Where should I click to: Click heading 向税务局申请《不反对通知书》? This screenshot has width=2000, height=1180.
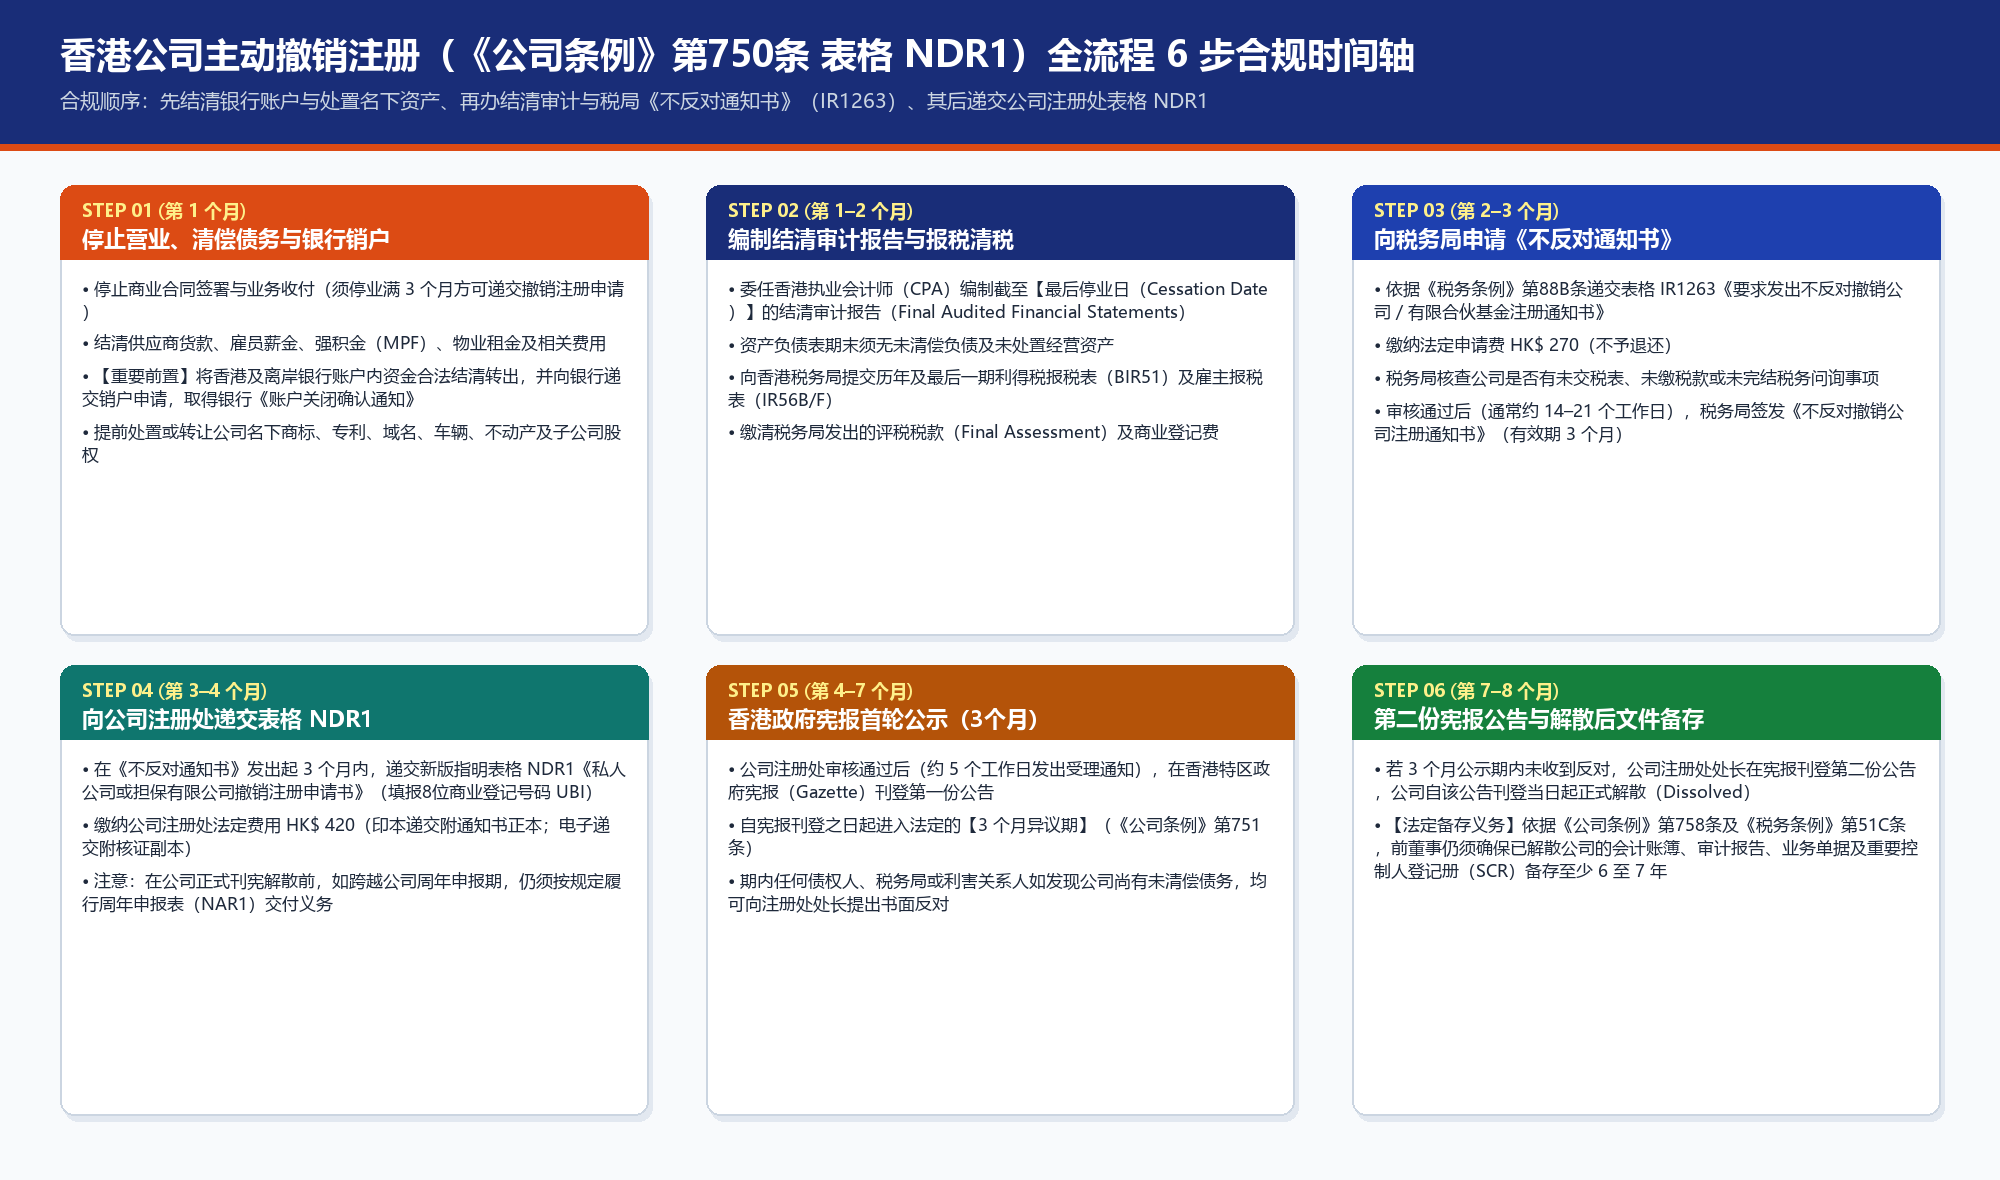coord(1523,239)
